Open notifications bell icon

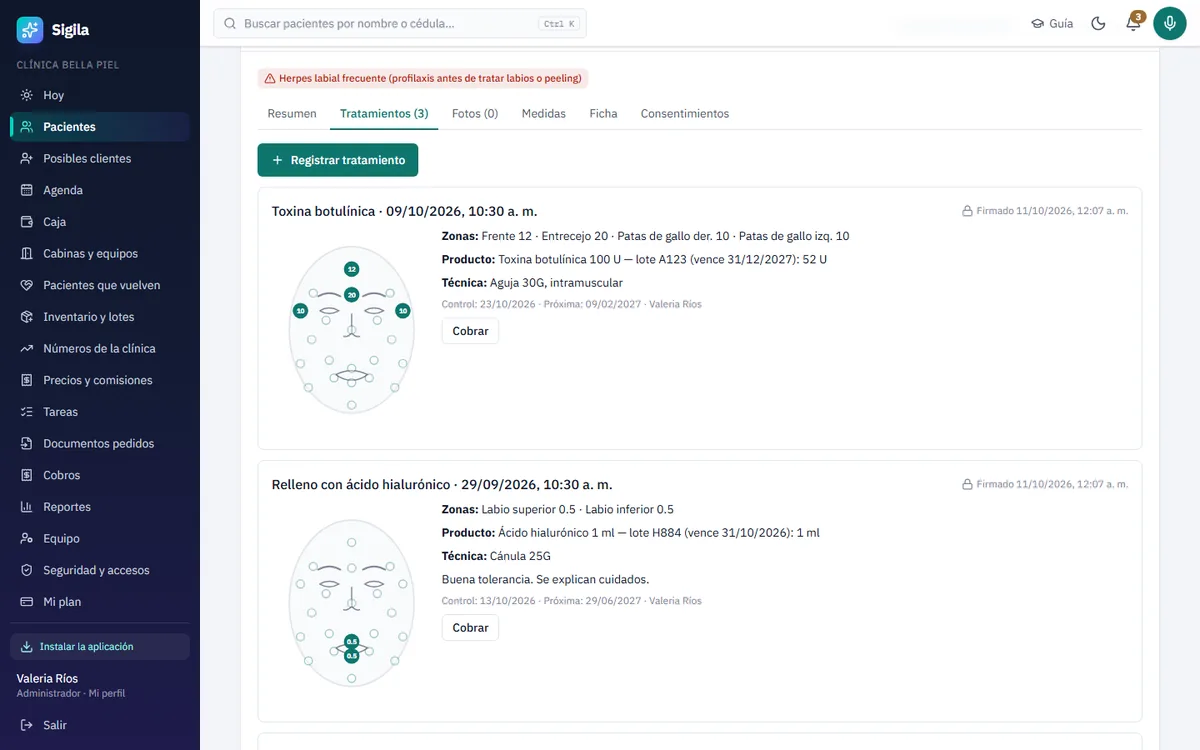(x=1133, y=23)
